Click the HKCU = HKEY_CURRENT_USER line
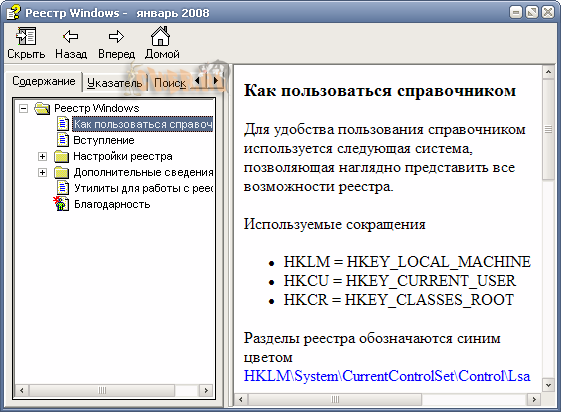This screenshot has width=561, height=412. [400, 281]
